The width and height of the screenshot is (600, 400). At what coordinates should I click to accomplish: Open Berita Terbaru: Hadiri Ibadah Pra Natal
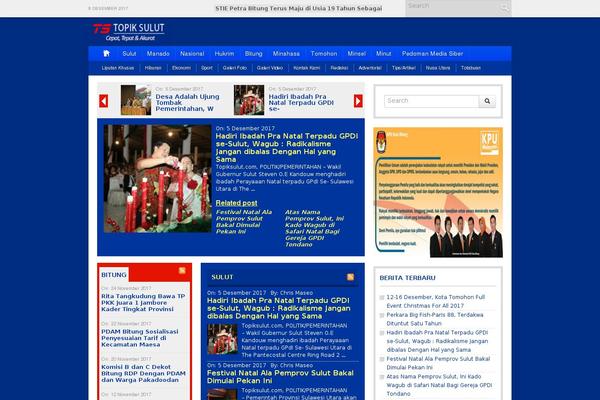(437, 341)
